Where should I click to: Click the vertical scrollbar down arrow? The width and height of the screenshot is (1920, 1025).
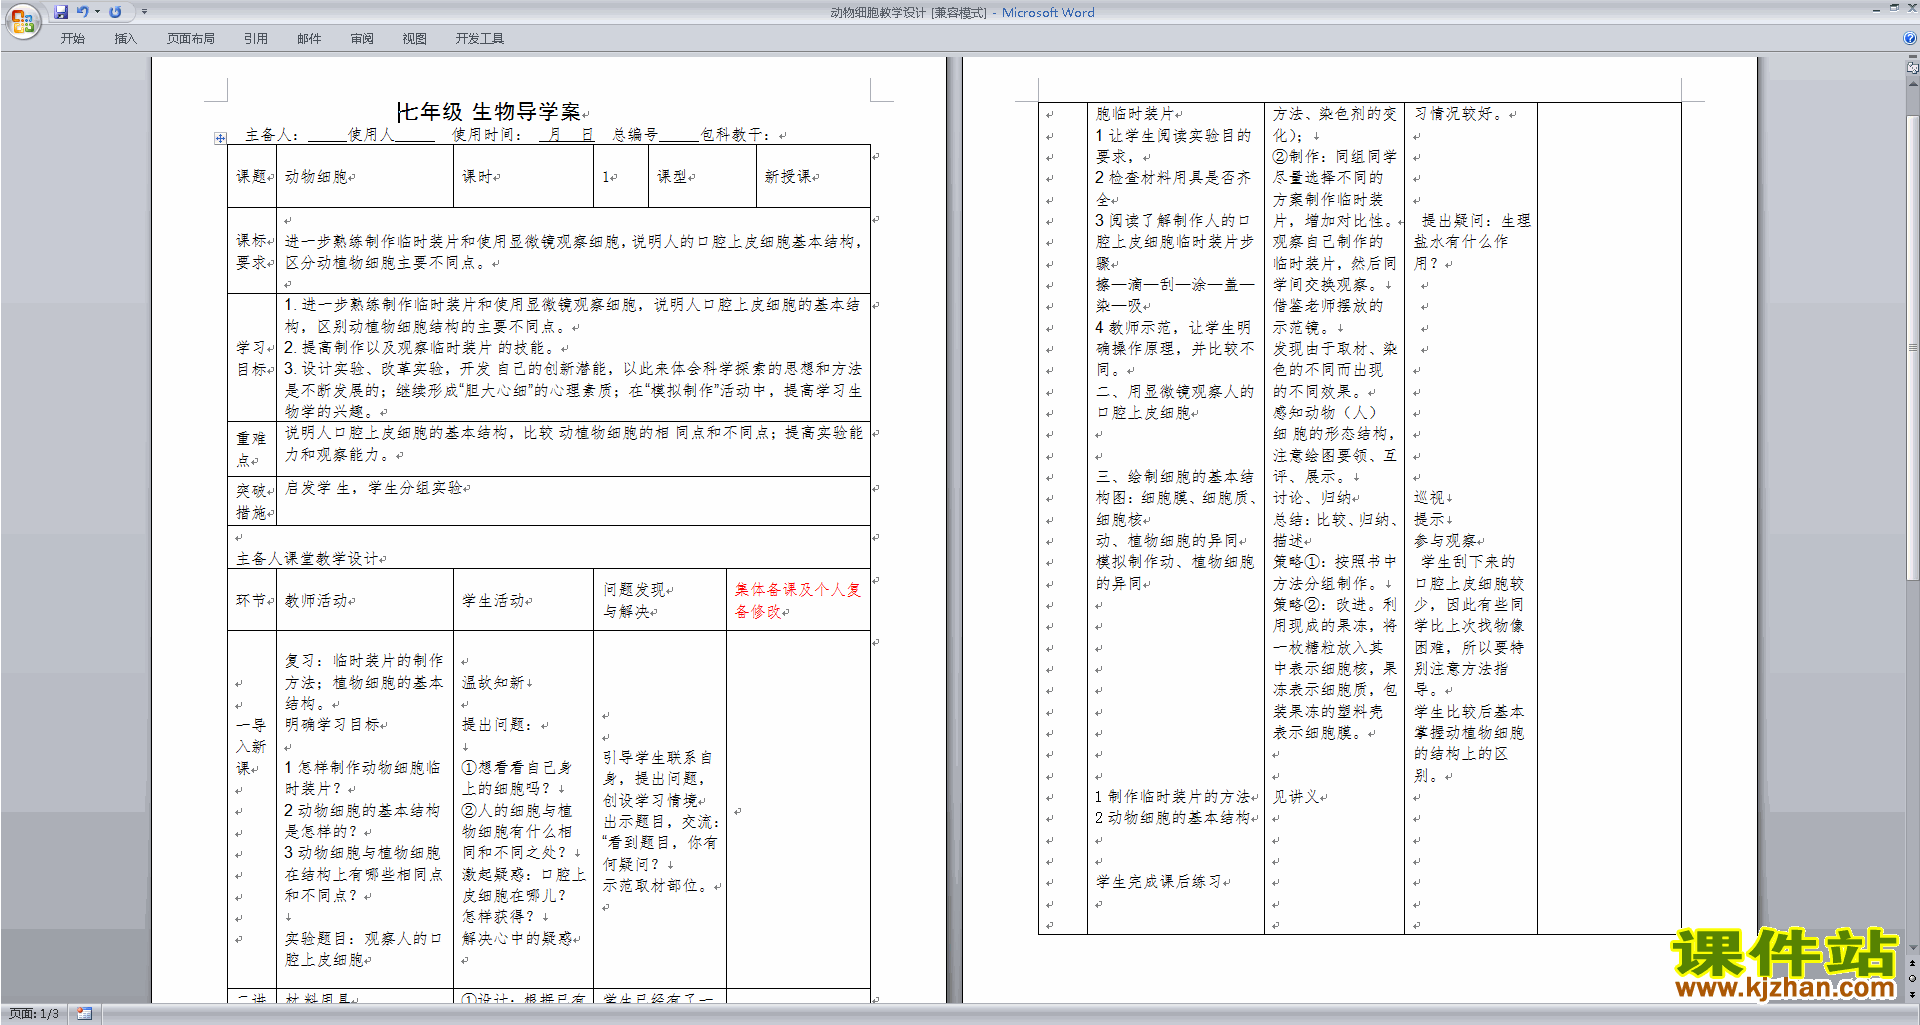click(1913, 948)
